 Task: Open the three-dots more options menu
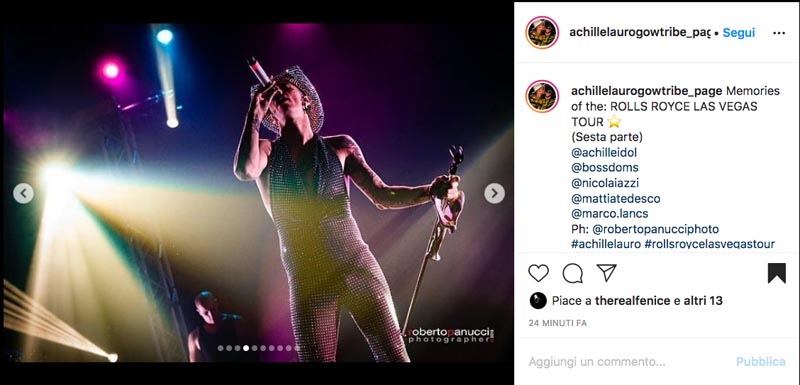(x=779, y=33)
